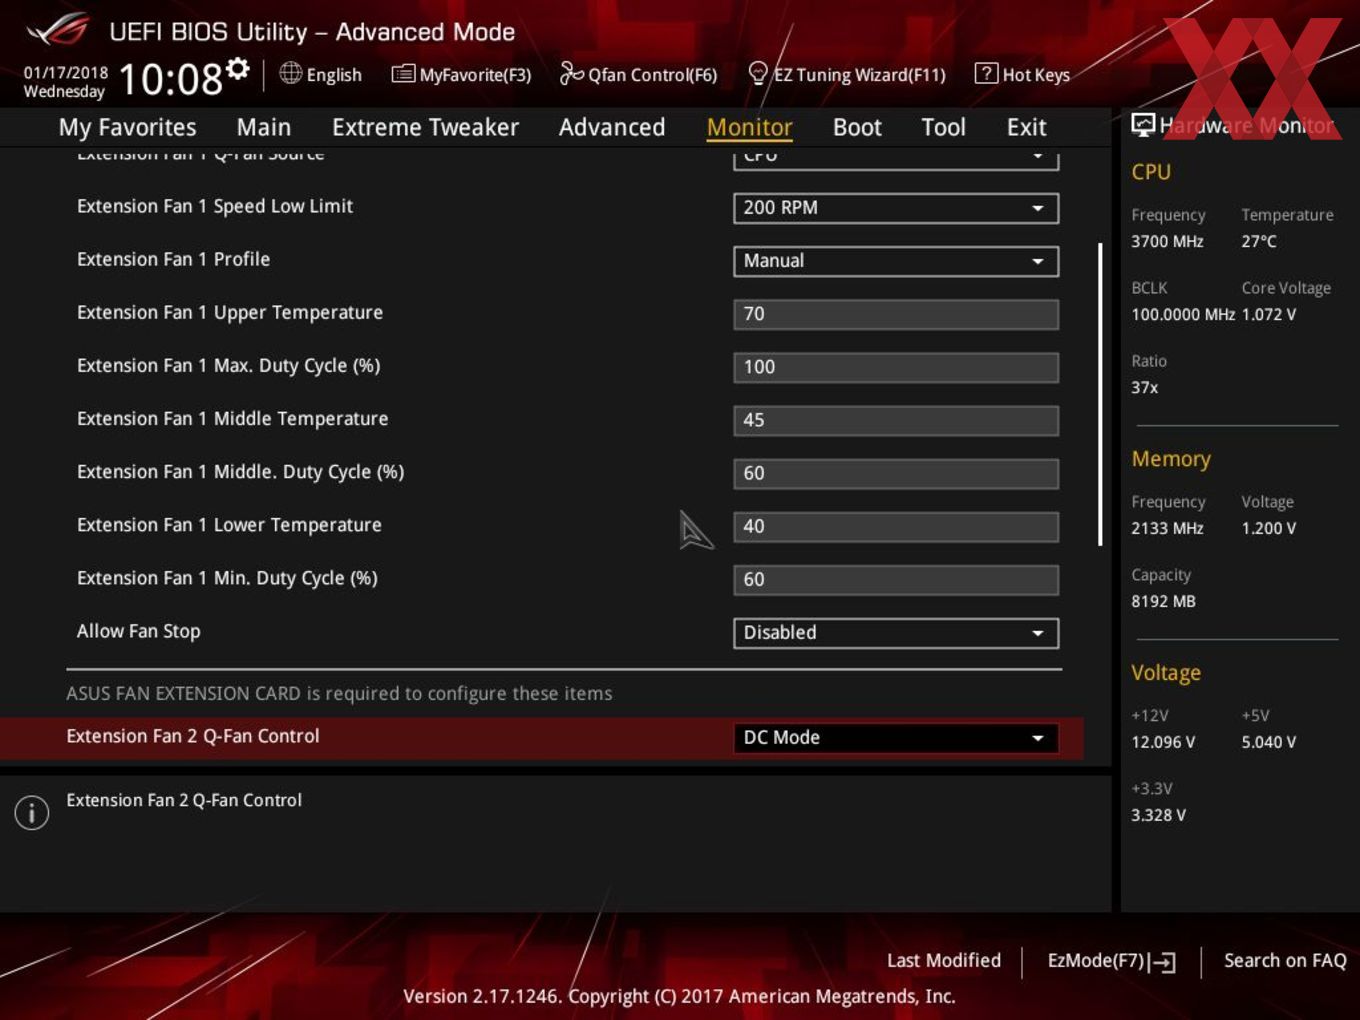
Task: Click Last Modified button
Action: [x=944, y=960]
